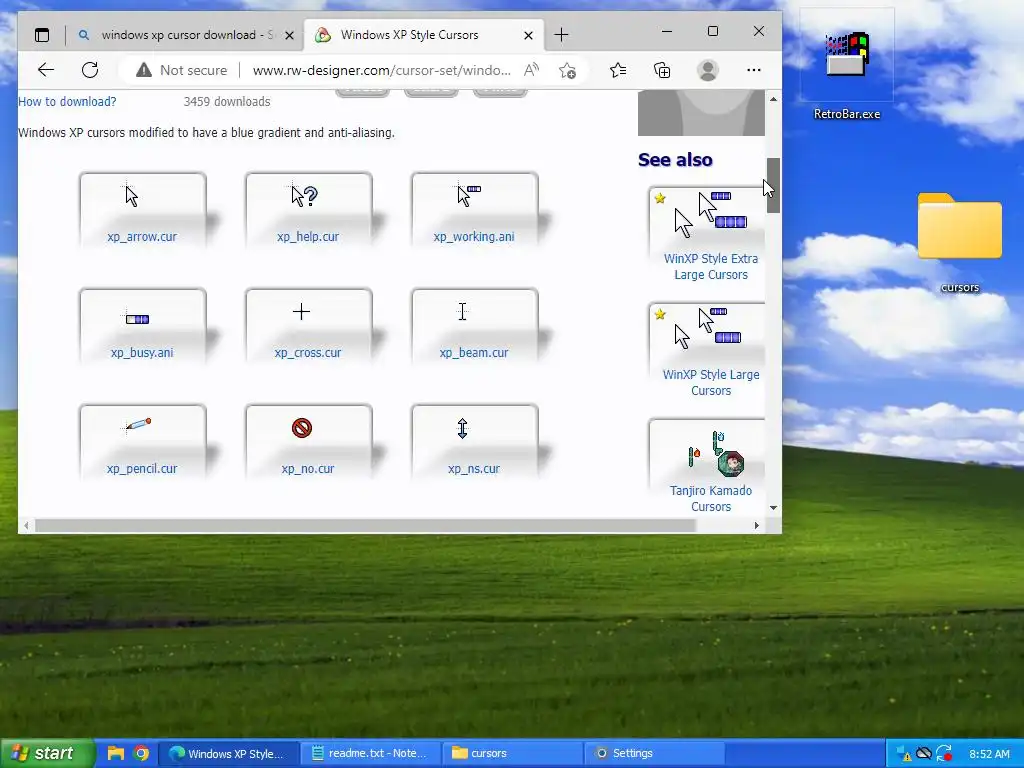Screen dimensions: 1024x768
Task: Click the horizontal scroll left arrow
Action: point(26,526)
